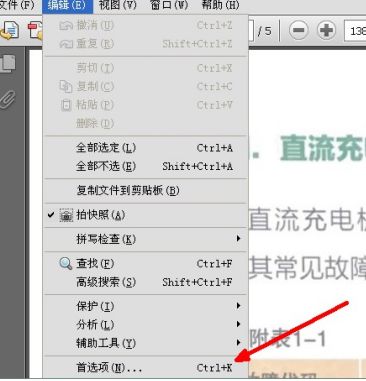Click the camera icon beside 拍快照
Viewport: 366px width, 381px height.
(x=66, y=215)
